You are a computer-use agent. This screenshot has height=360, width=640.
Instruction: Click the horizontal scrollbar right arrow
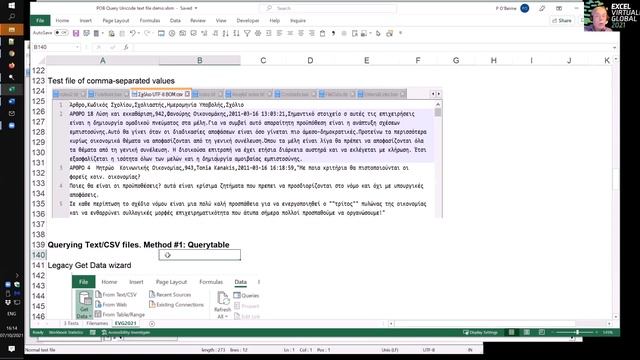(609, 324)
